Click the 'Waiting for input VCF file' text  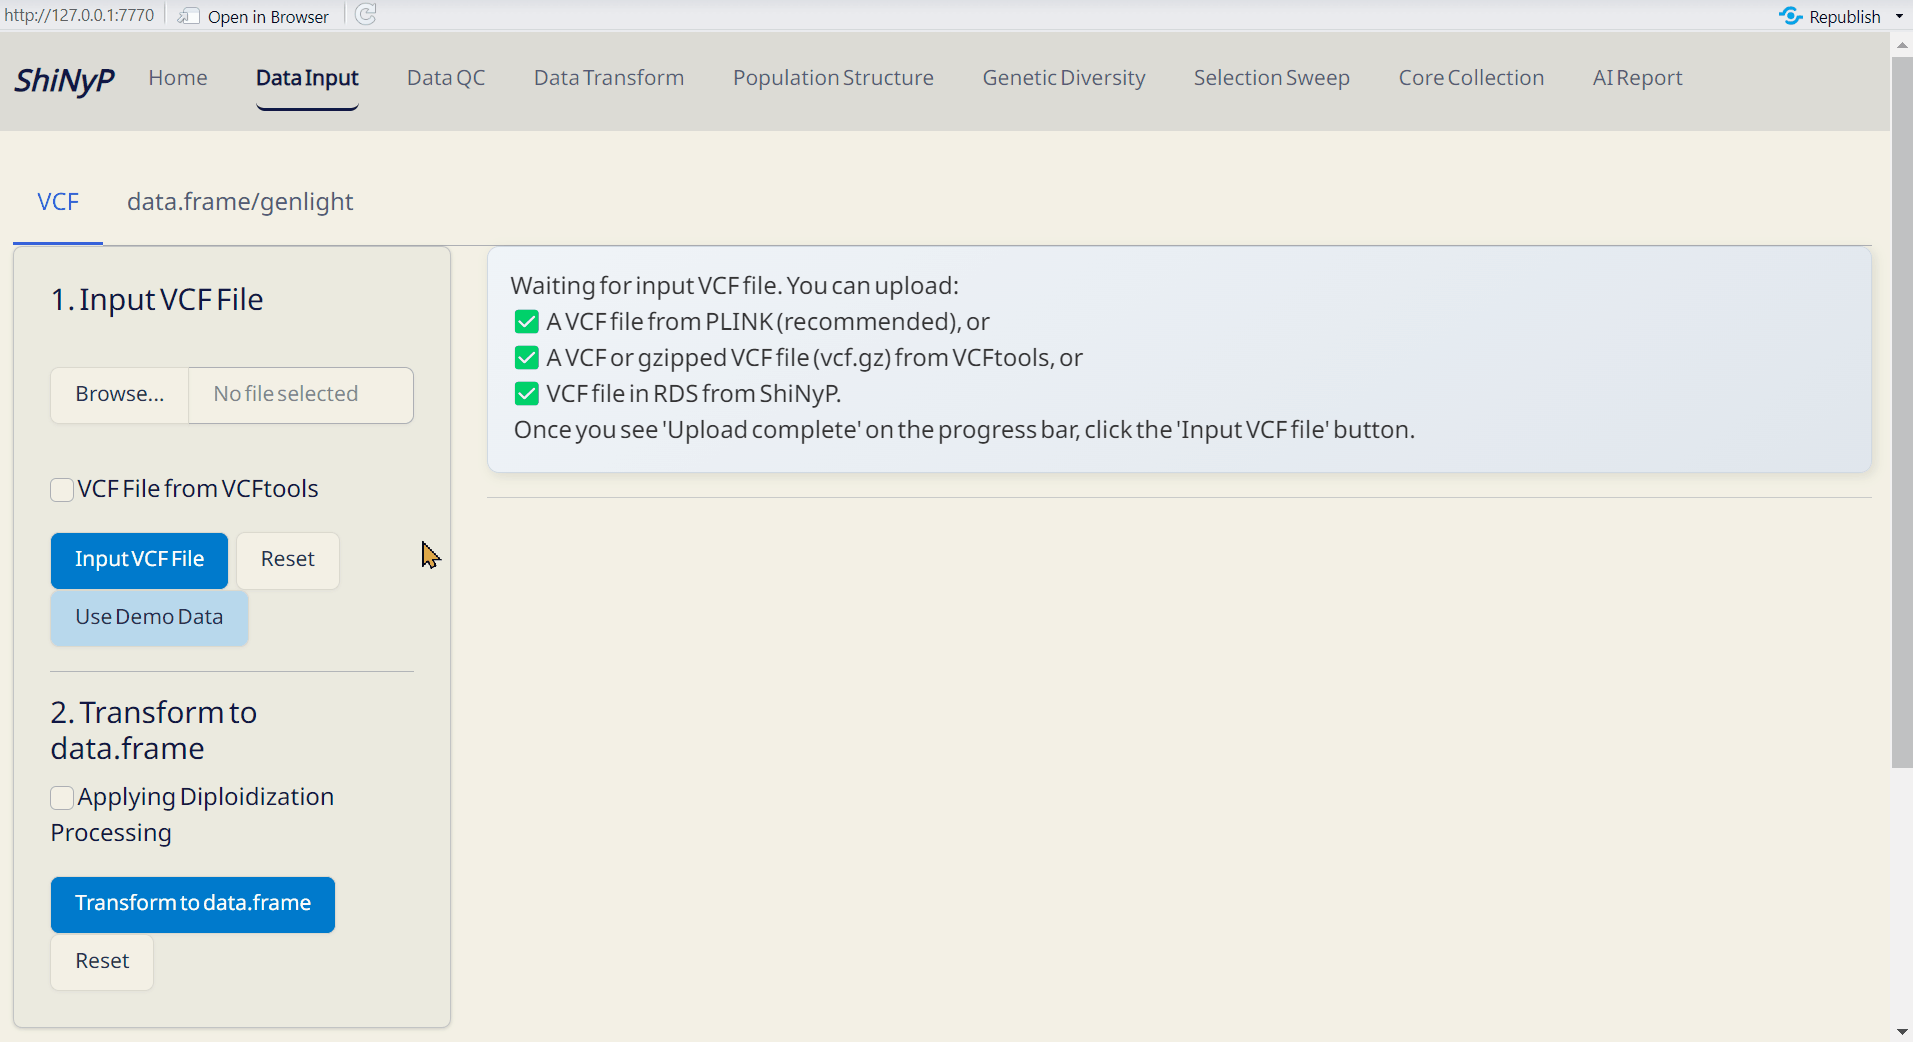point(735,286)
